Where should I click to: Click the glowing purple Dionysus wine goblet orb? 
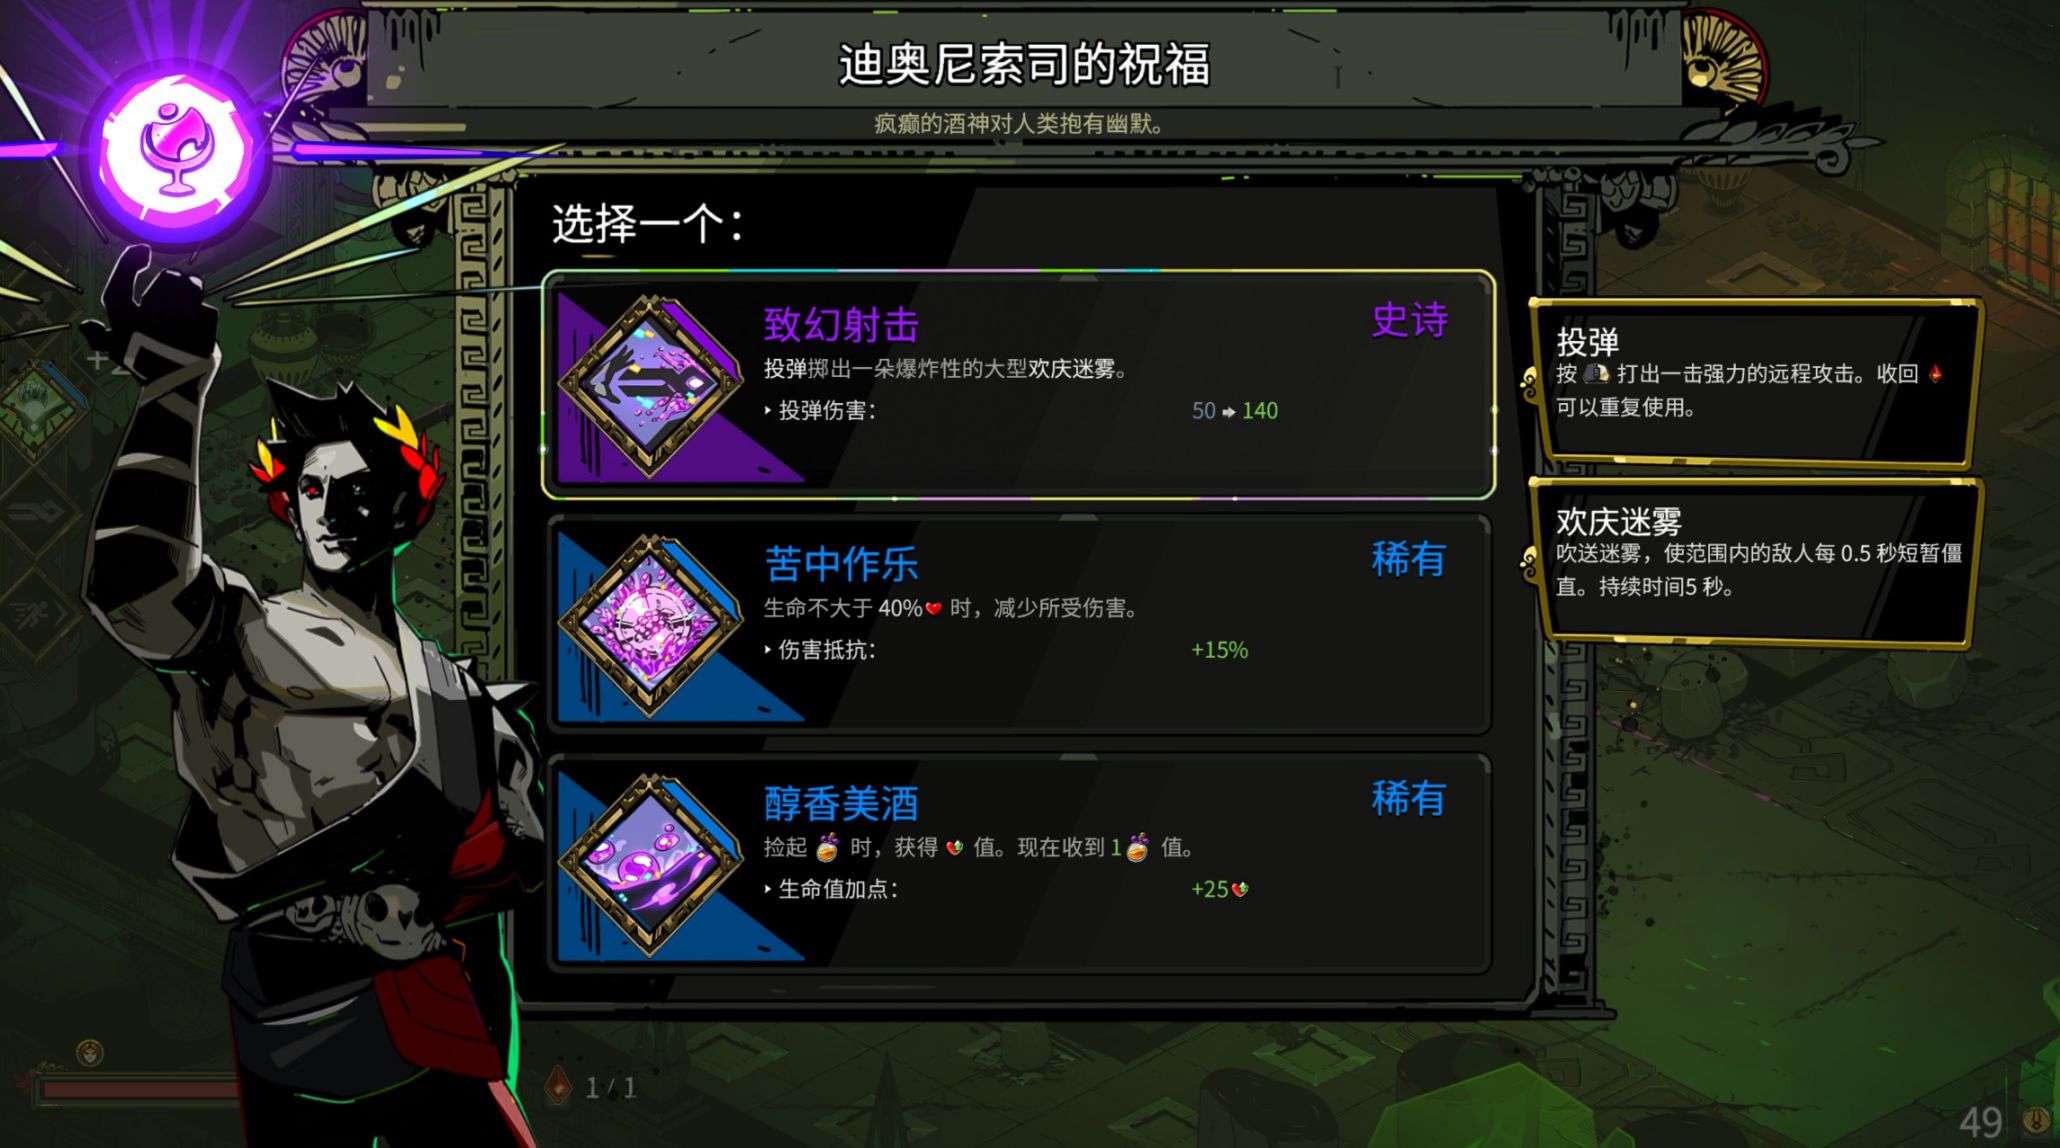[x=177, y=151]
